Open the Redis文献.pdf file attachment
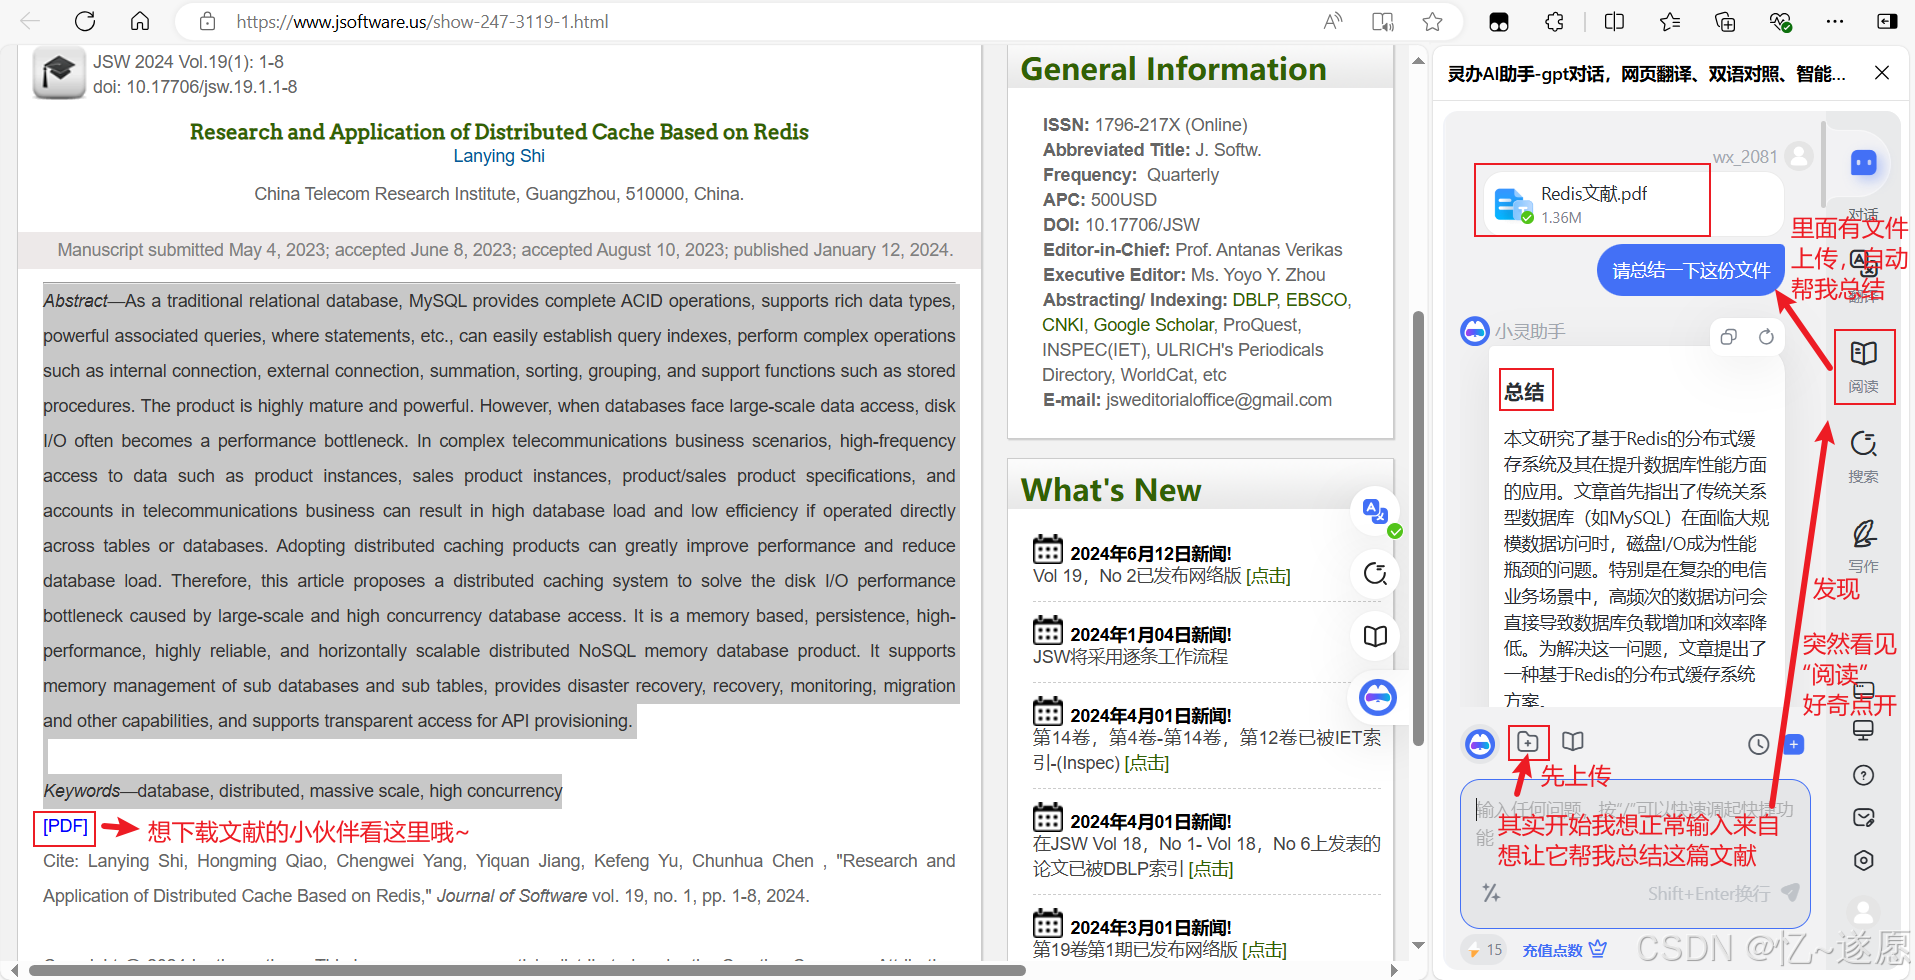The width and height of the screenshot is (1915, 980). 1632,203
